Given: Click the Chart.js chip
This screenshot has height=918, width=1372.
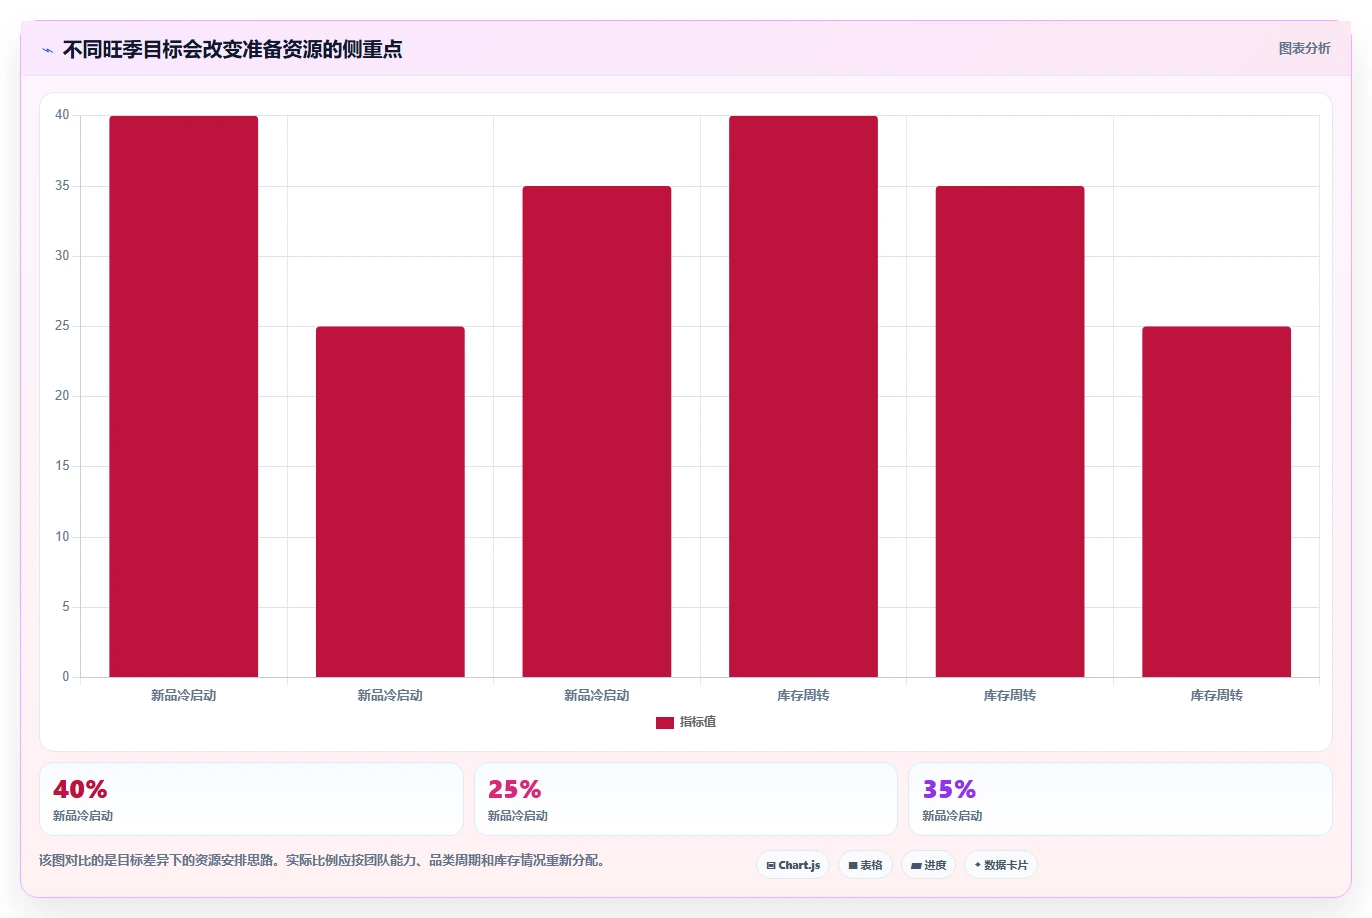Looking at the screenshot, I should coord(793,865).
